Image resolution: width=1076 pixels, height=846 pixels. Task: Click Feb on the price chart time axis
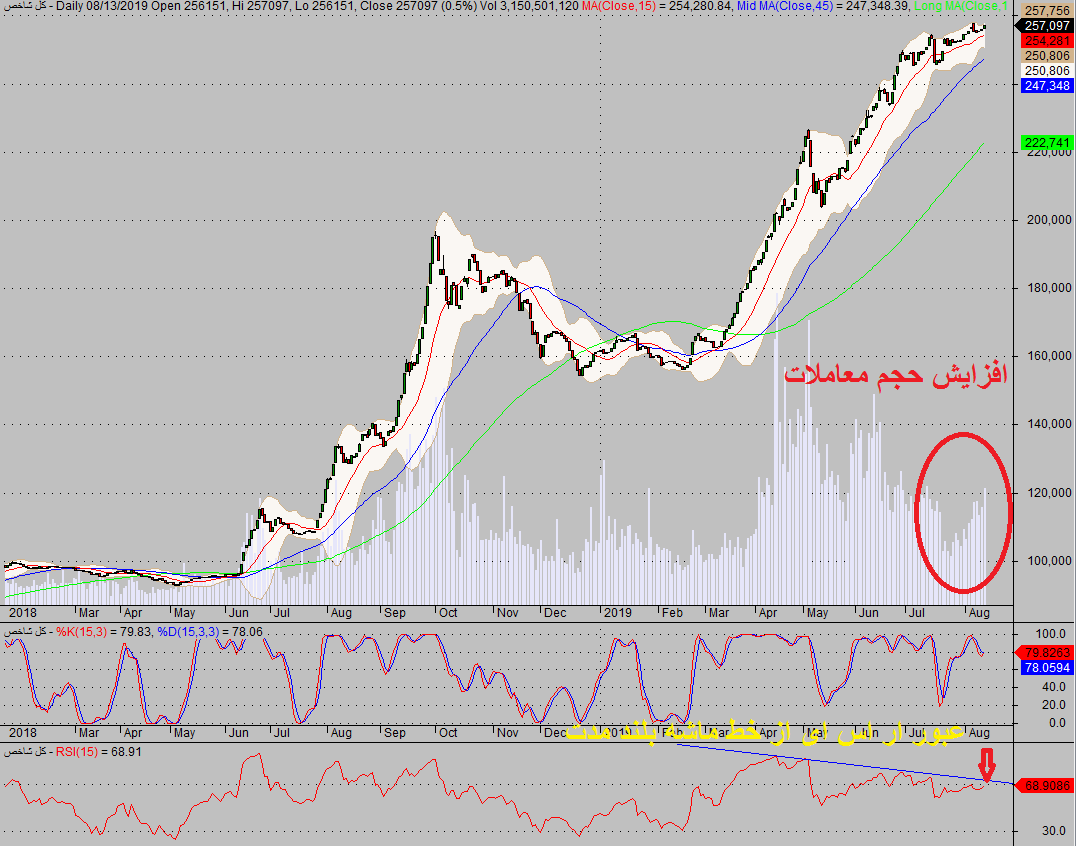pos(672,613)
